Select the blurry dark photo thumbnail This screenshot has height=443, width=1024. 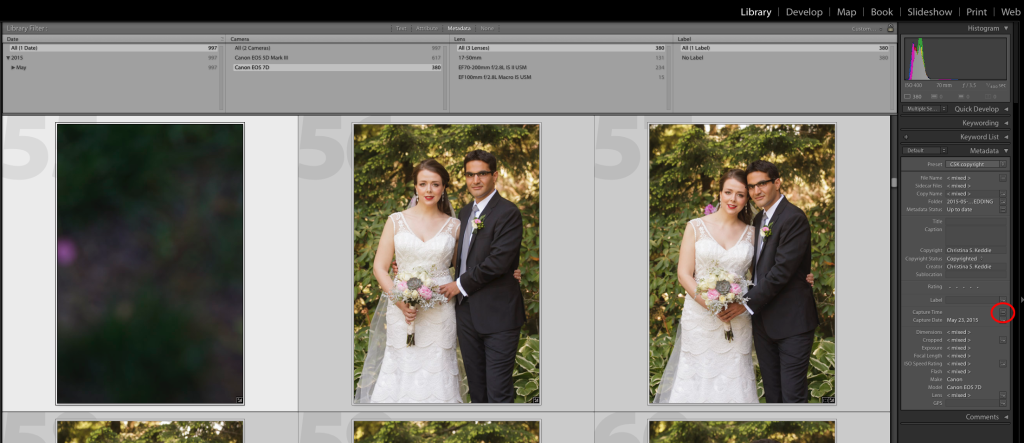point(150,263)
